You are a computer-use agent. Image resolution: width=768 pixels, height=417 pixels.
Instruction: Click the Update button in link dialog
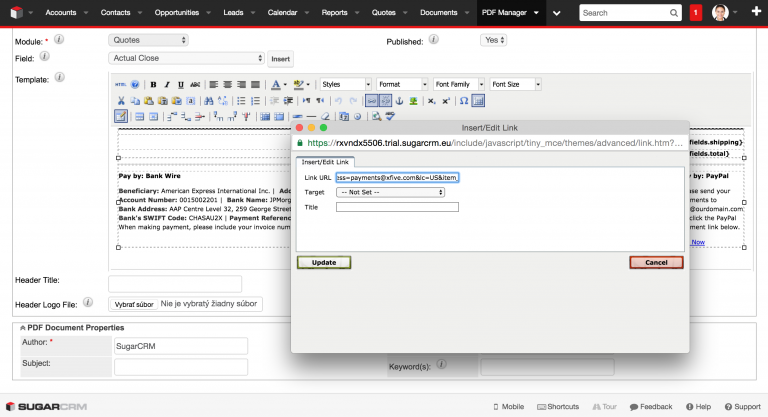point(324,263)
